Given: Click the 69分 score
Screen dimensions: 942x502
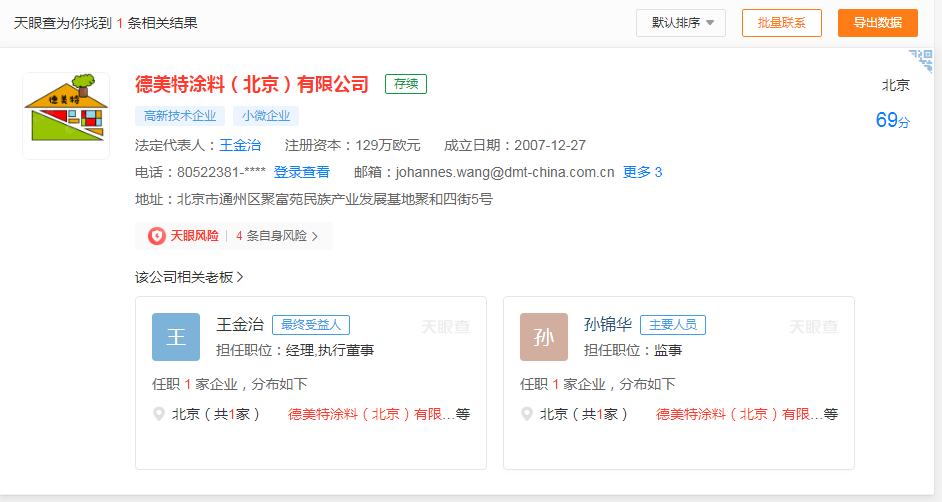Looking at the screenshot, I should click(x=893, y=120).
